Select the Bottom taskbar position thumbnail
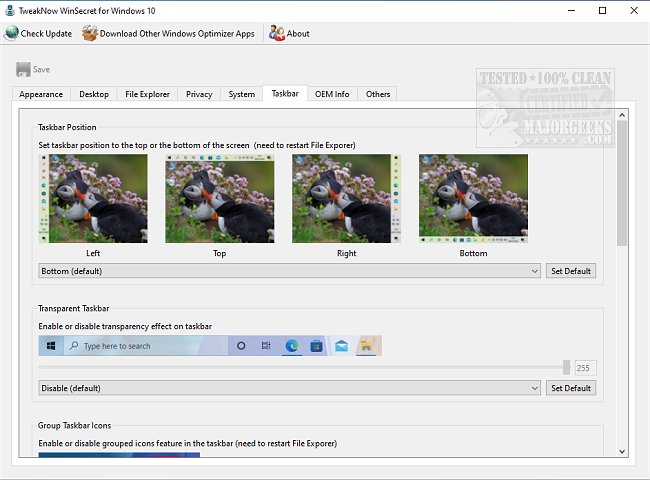 (x=473, y=199)
